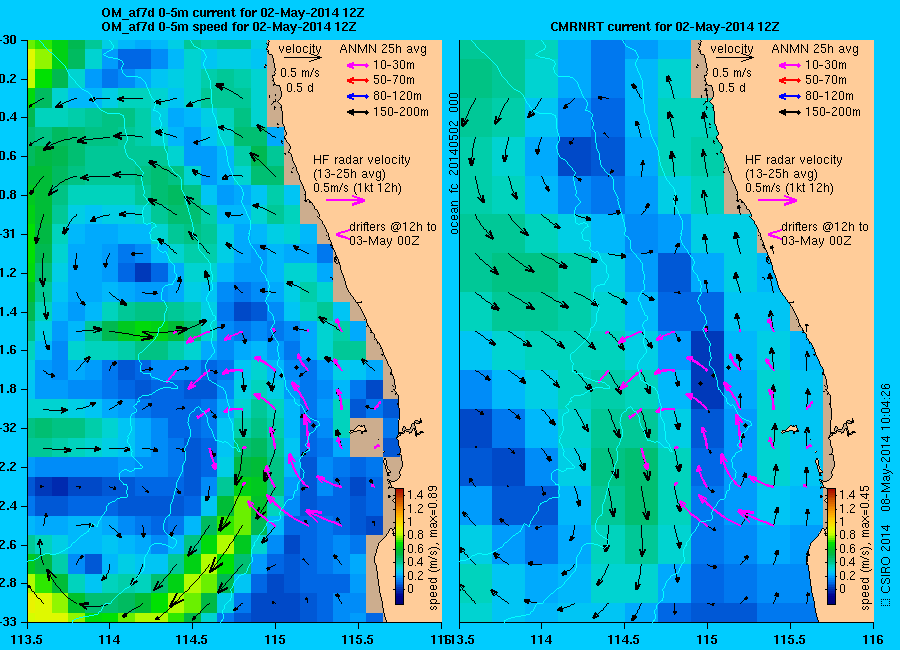Click Rottnest Island outline in the right map
This screenshot has height=650, width=900.
(791, 429)
